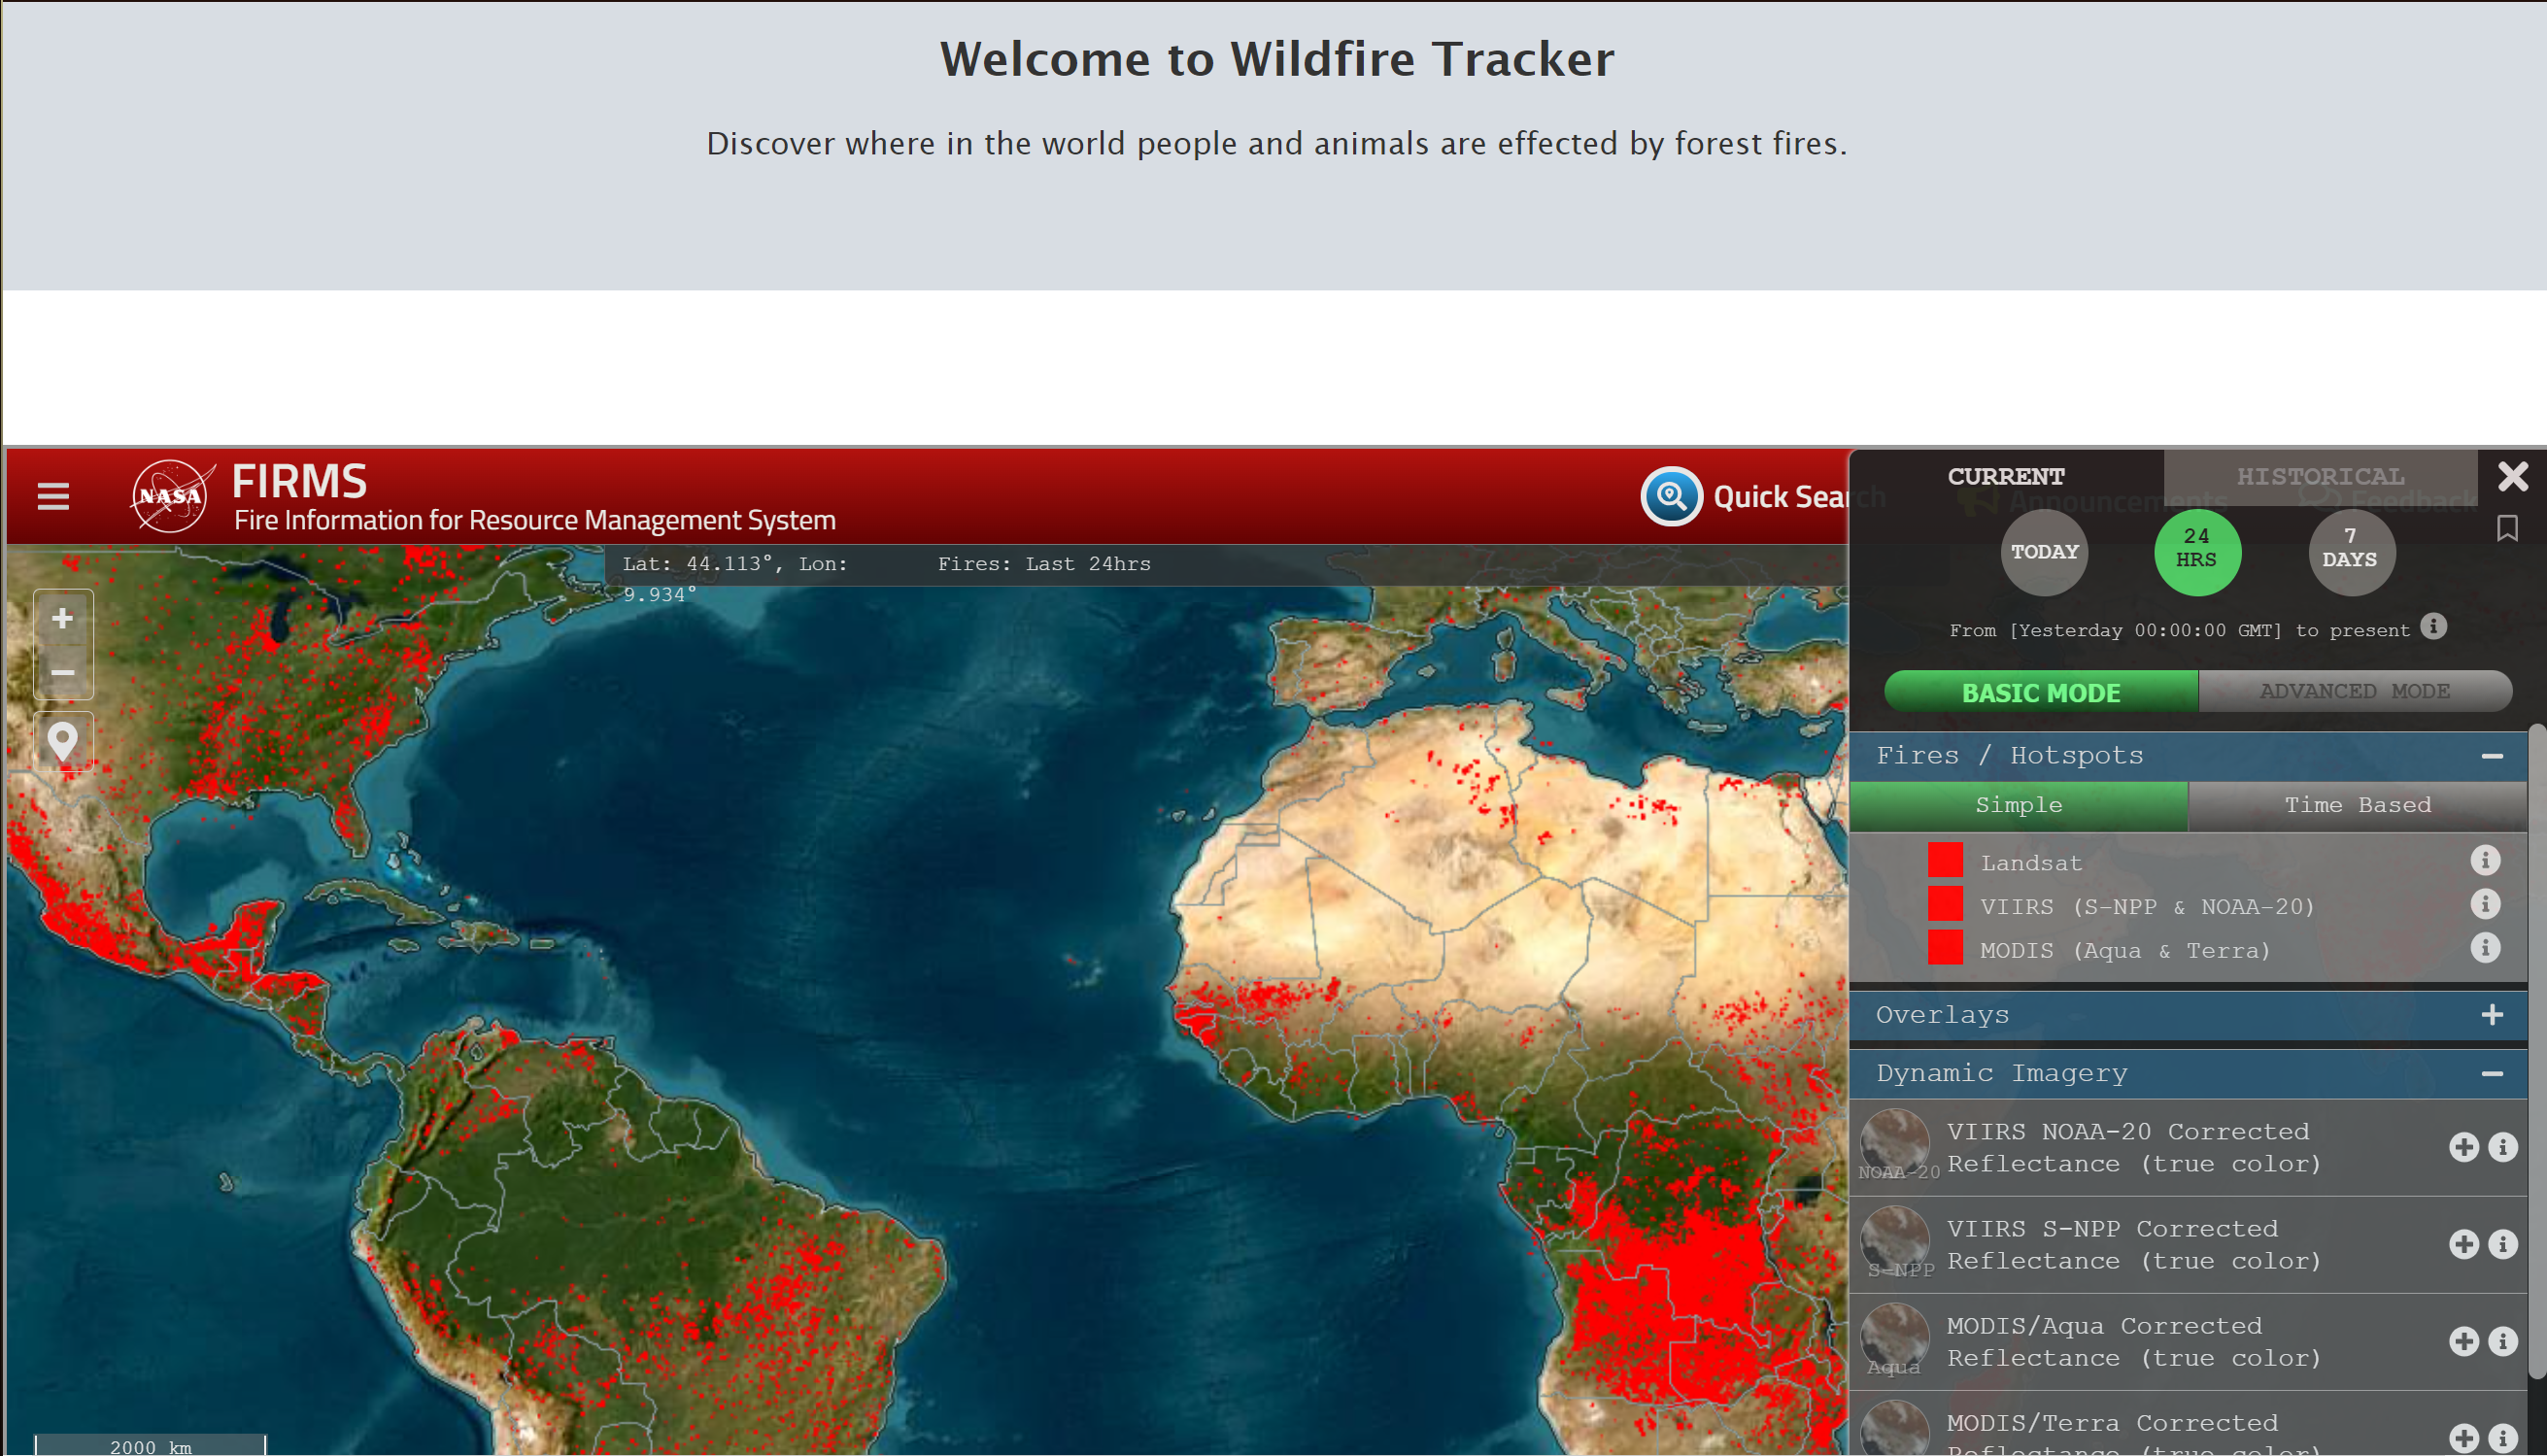
Task: Click the NASA logo
Action: [x=171, y=496]
